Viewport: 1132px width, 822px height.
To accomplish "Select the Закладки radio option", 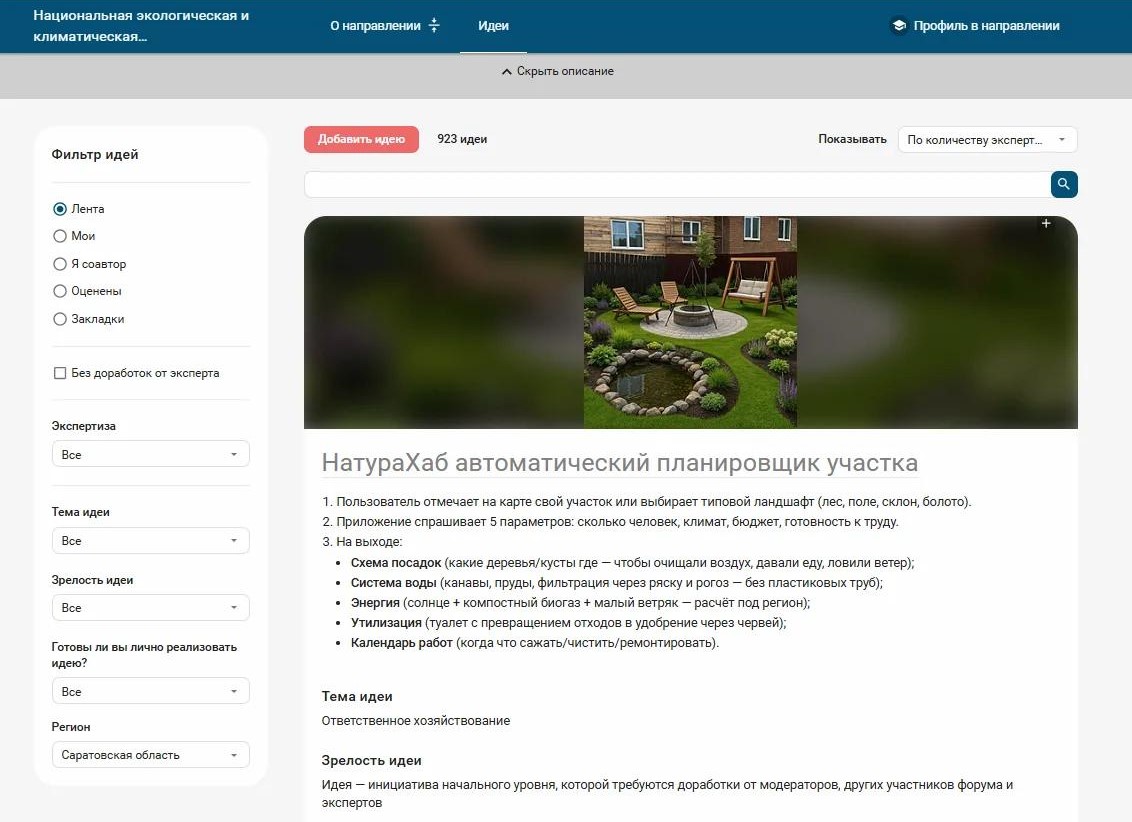I will [x=60, y=319].
